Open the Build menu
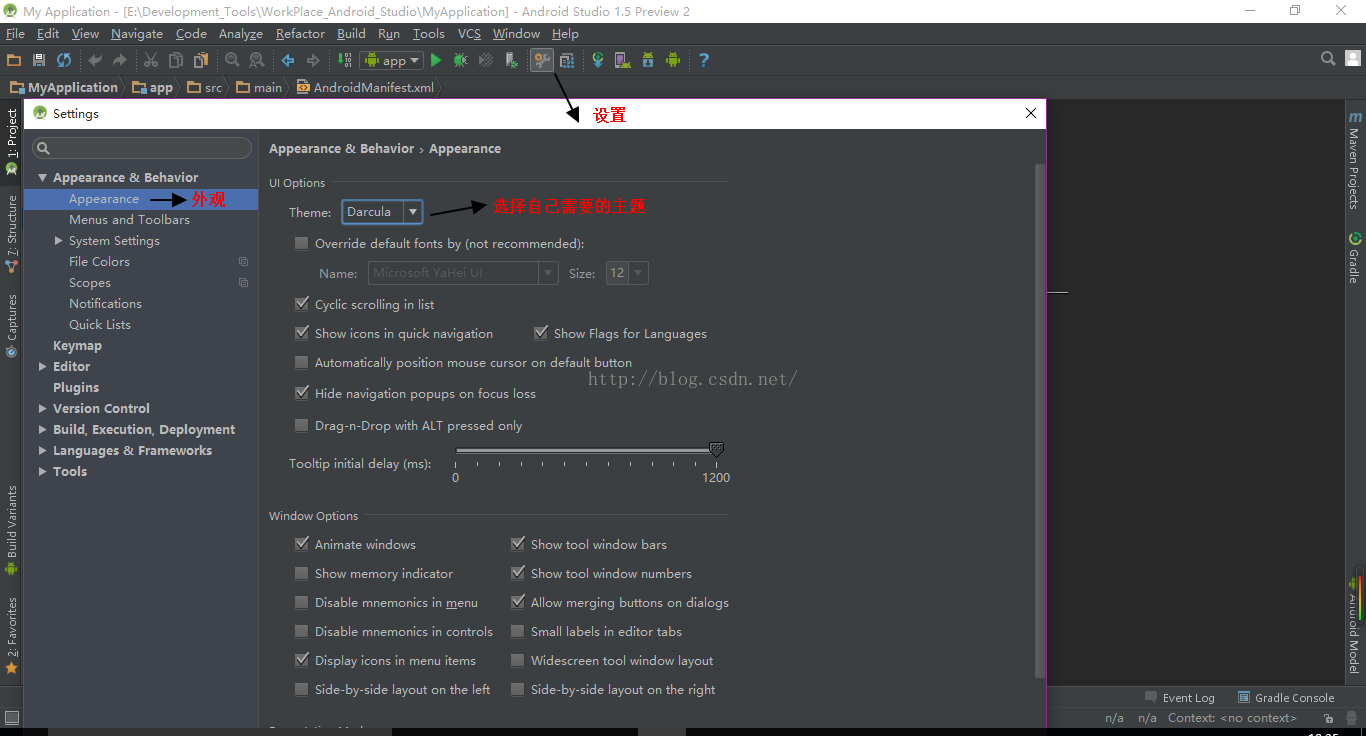 pos(351,33)
